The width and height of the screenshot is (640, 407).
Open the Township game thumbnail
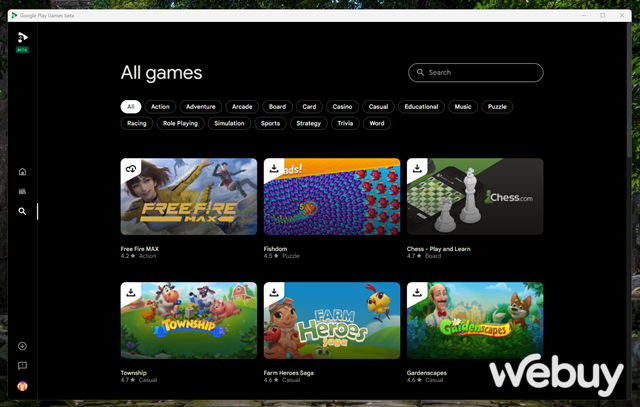[189, 320]
